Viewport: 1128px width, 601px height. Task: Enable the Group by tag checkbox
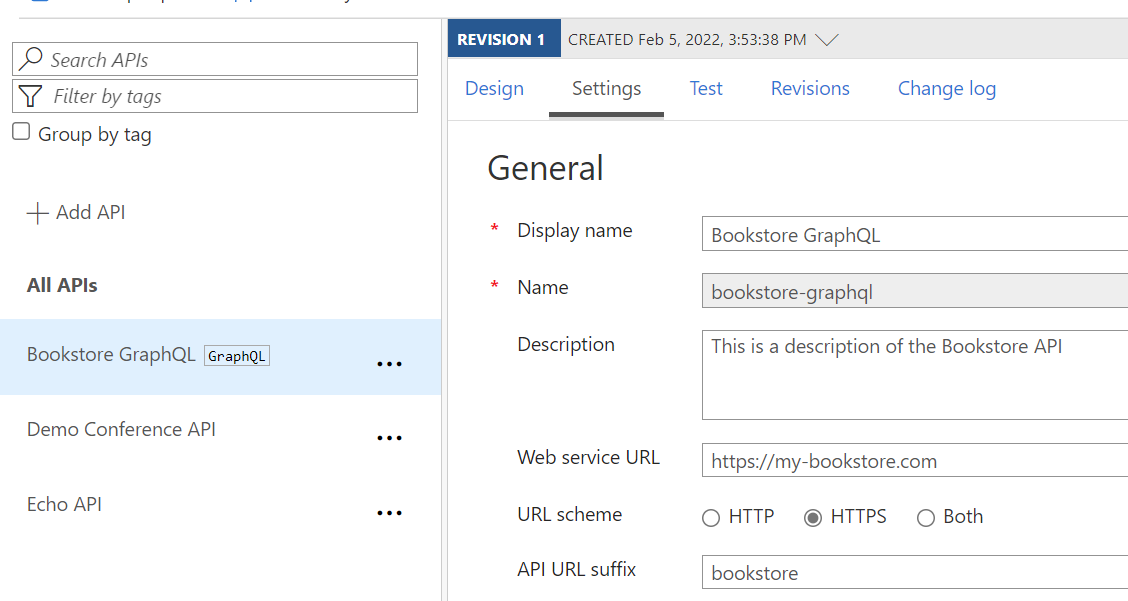pos(21,132)
